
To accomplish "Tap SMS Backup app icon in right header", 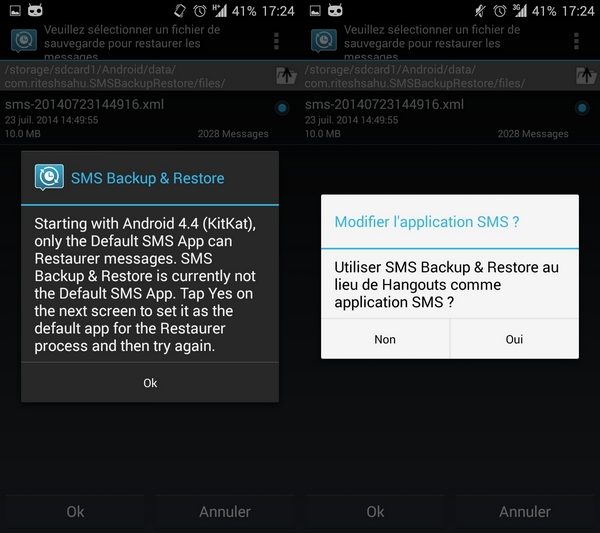I will 324,41.
